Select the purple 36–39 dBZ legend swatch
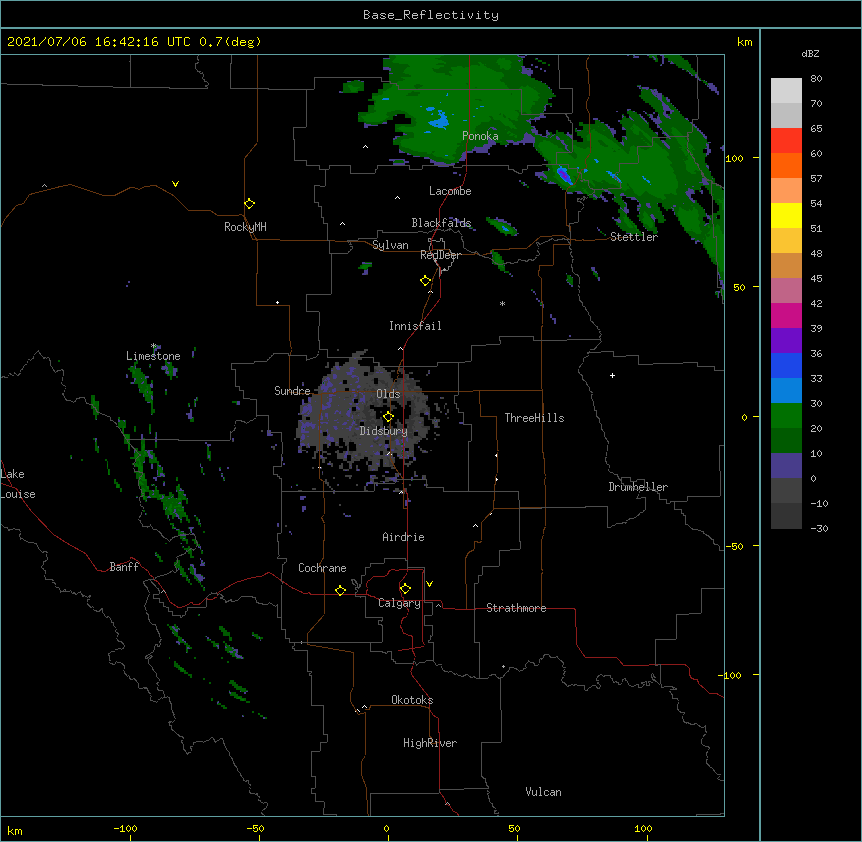862x842 pixels. coord(786,341)
